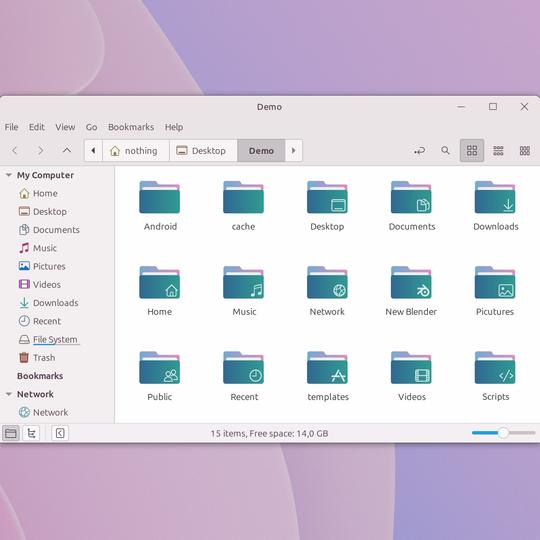Collapse the My Computer section
Image resolution: width=540 pixels, height=540 pixels.
pyautogui.click(x=9, y=175)
